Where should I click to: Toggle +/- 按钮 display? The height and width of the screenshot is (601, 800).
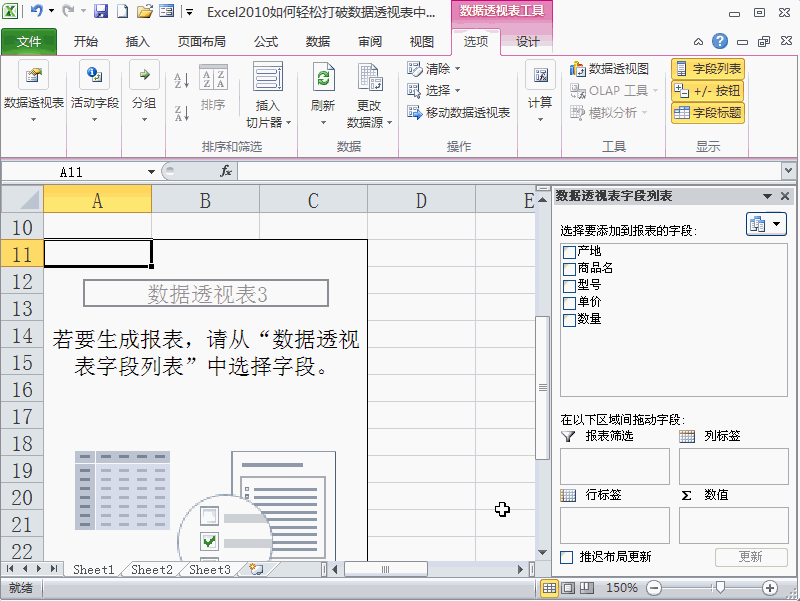(708, 91)
